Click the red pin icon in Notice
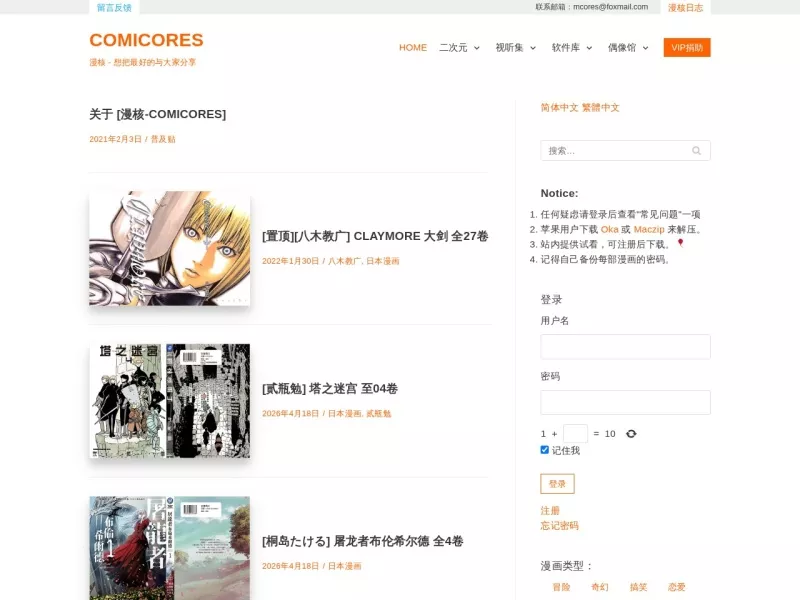The width and height of the screenshot is (800, 600). point(680,243)
